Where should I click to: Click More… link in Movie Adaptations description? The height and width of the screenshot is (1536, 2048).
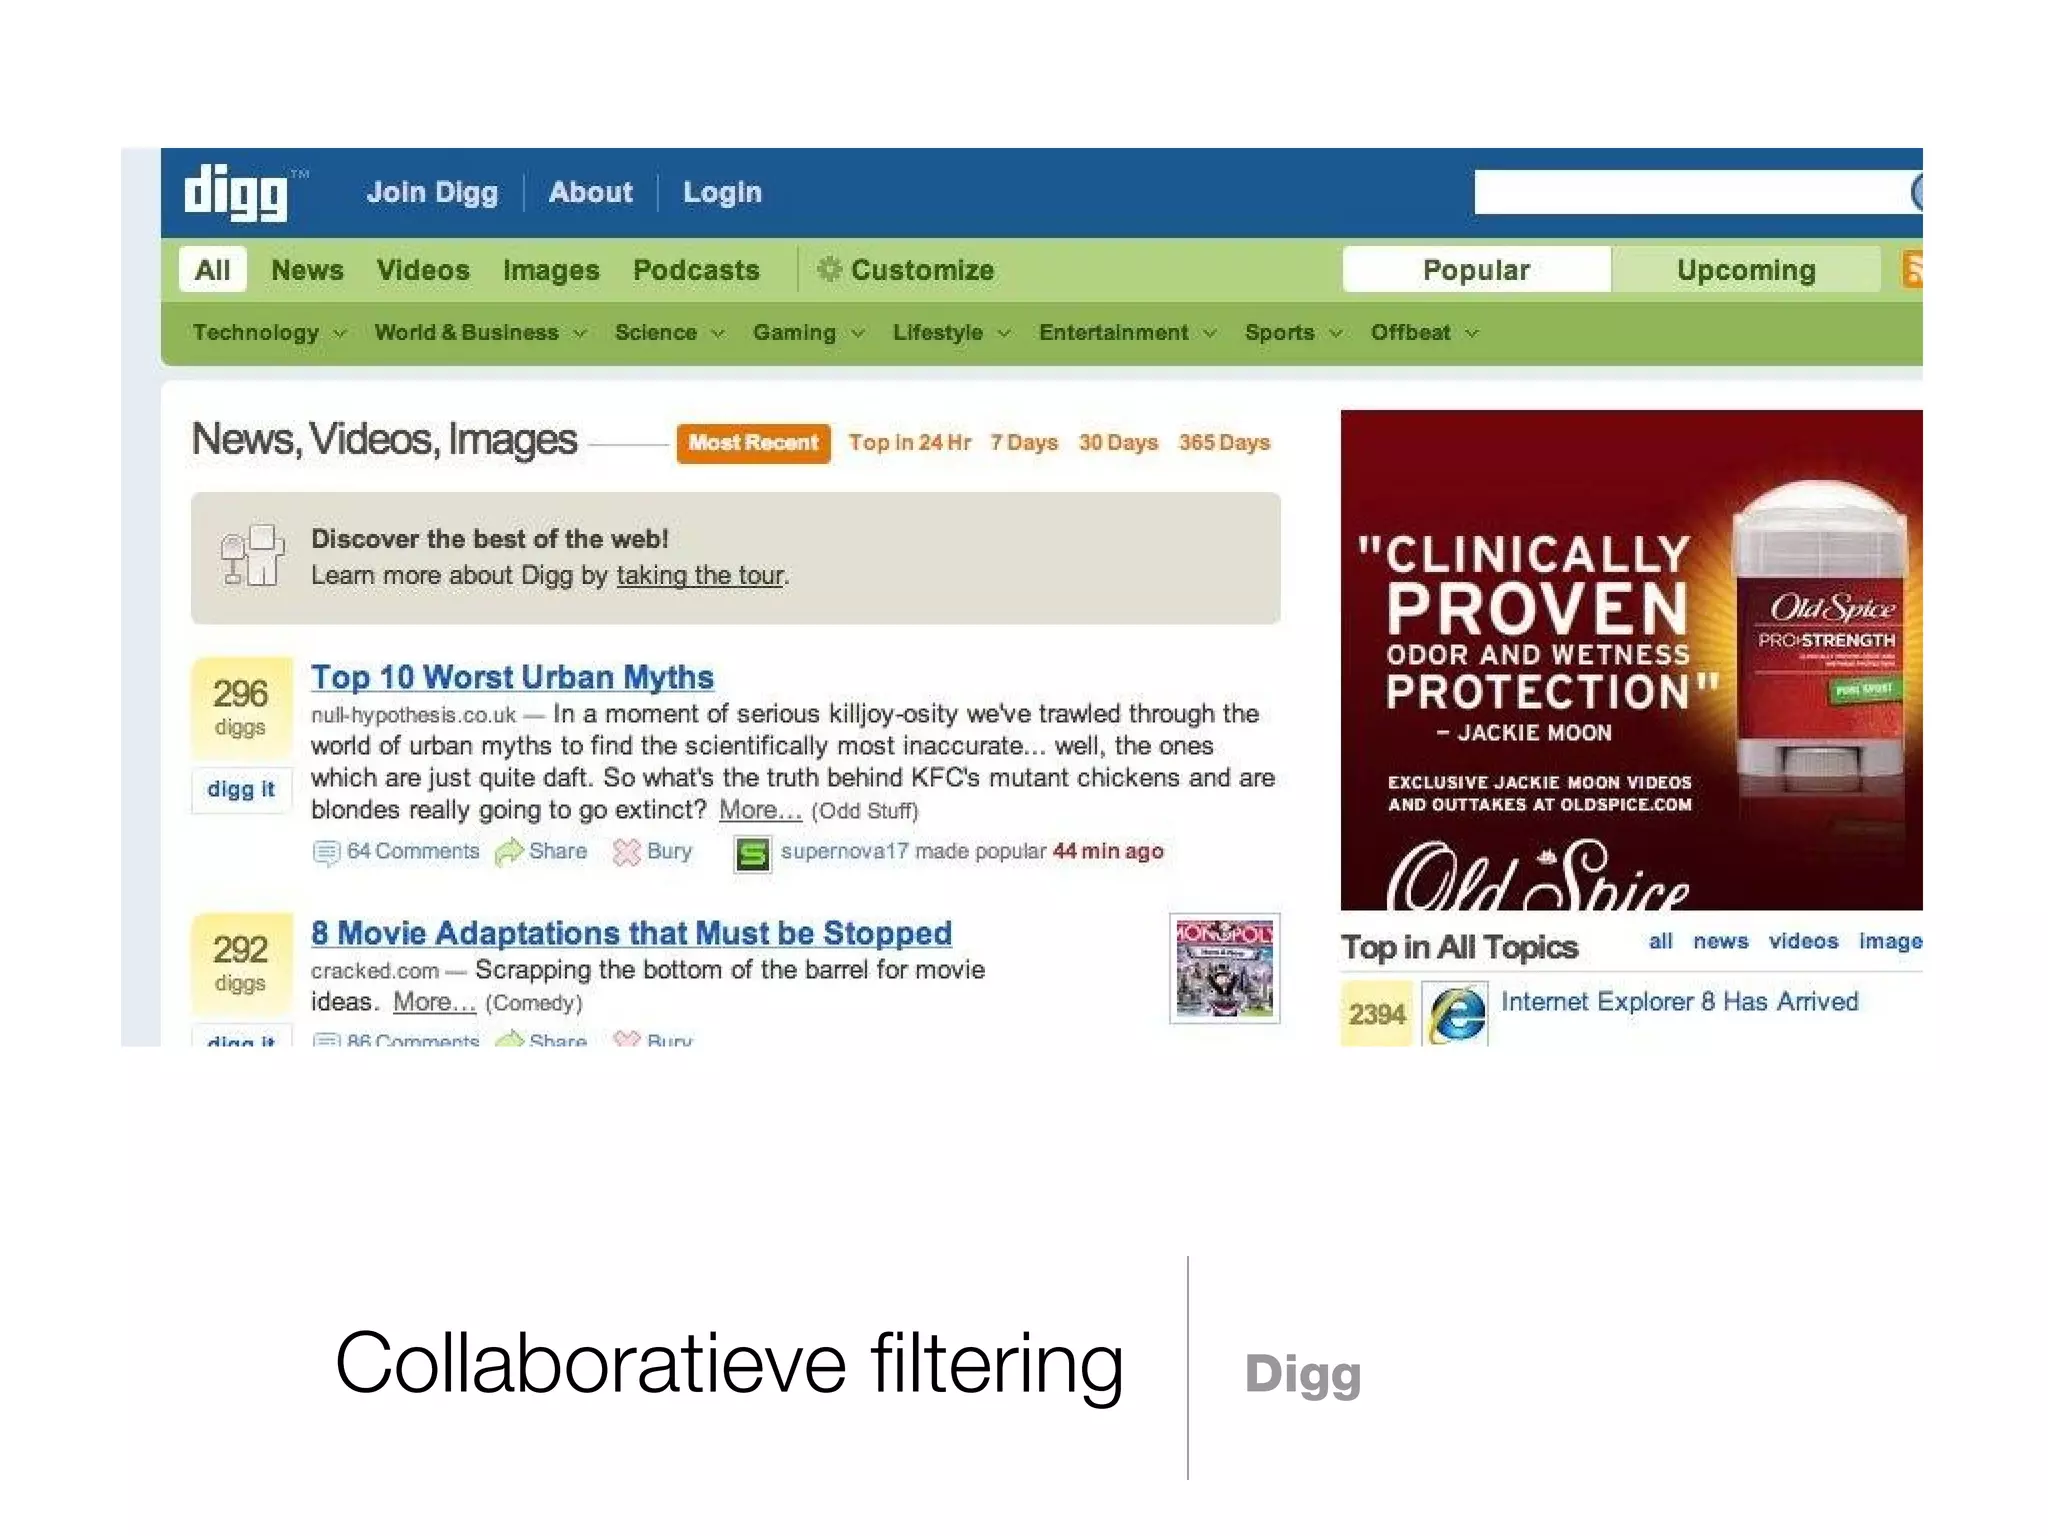434,1002
